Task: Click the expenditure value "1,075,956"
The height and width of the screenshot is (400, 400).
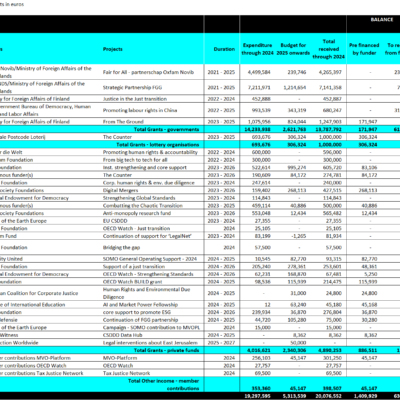Action: click(x=259, y=122)
